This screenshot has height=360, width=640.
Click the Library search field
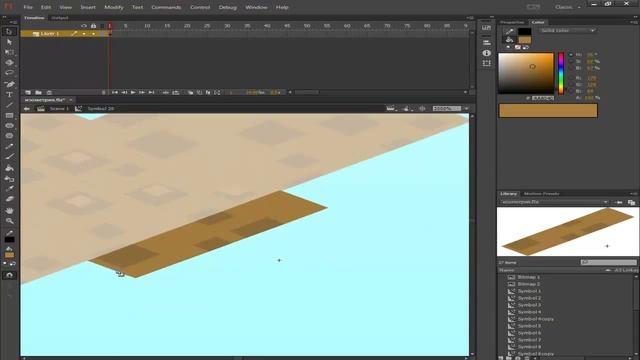[x=609, y=262]
